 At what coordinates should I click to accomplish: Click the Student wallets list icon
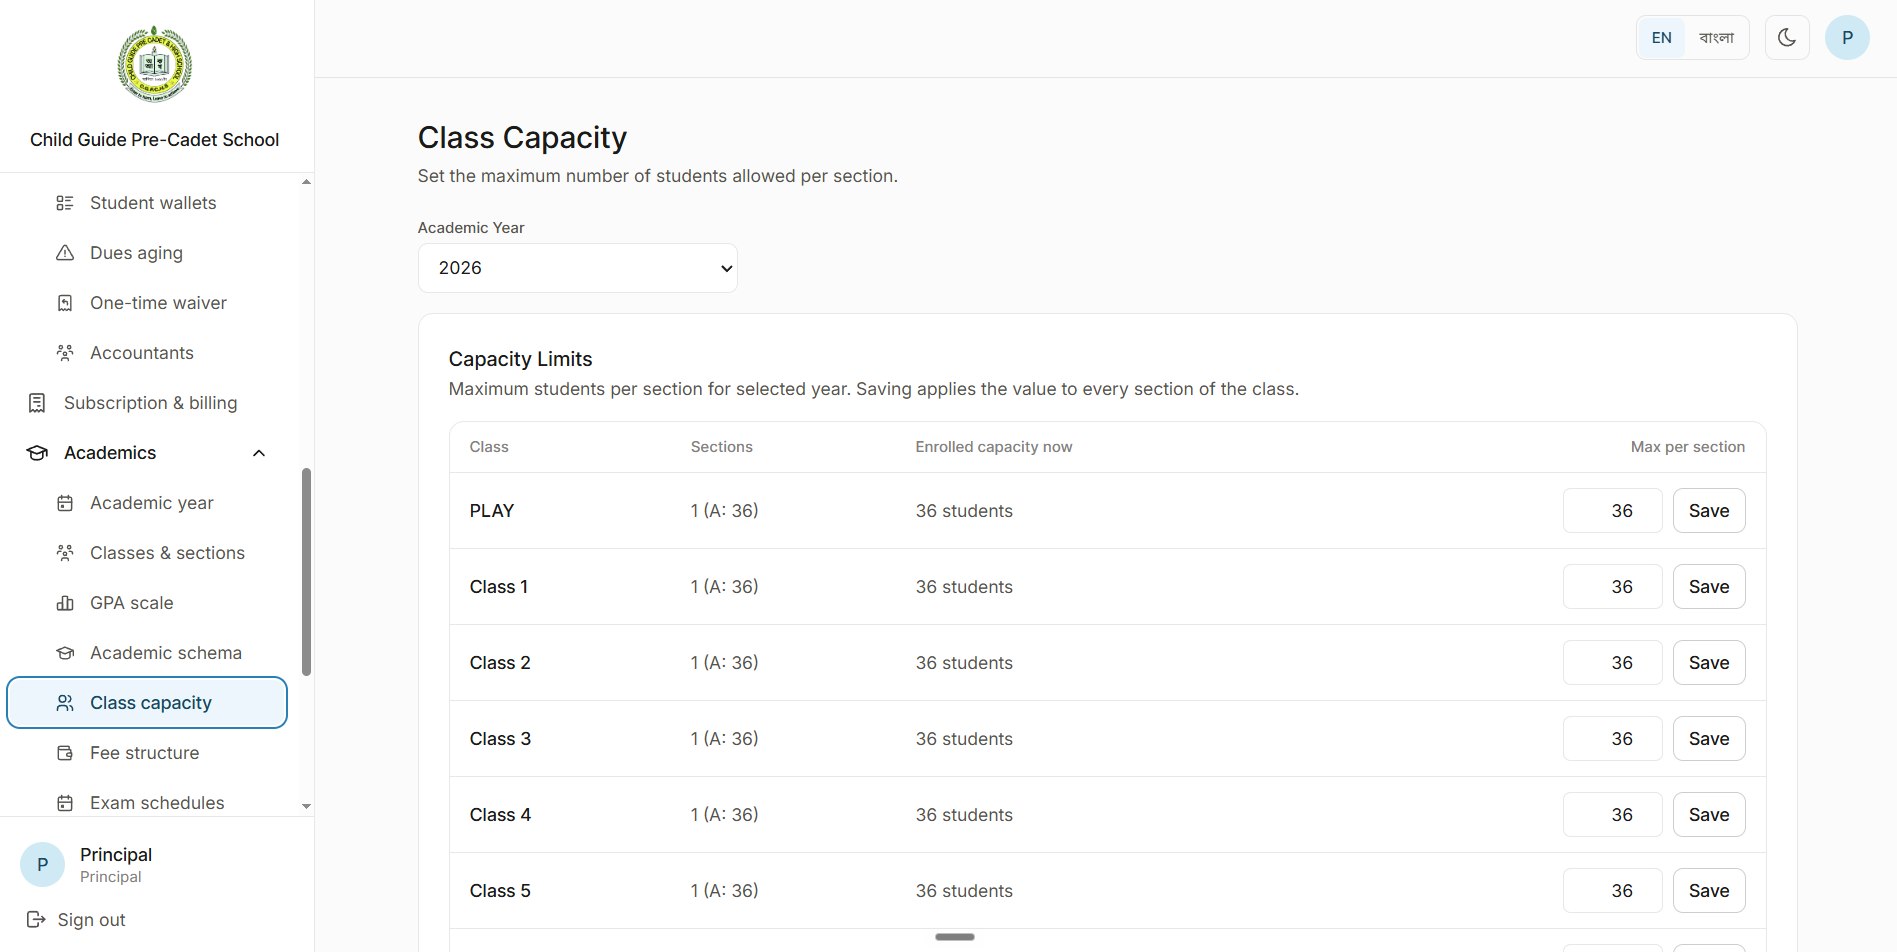65,203
